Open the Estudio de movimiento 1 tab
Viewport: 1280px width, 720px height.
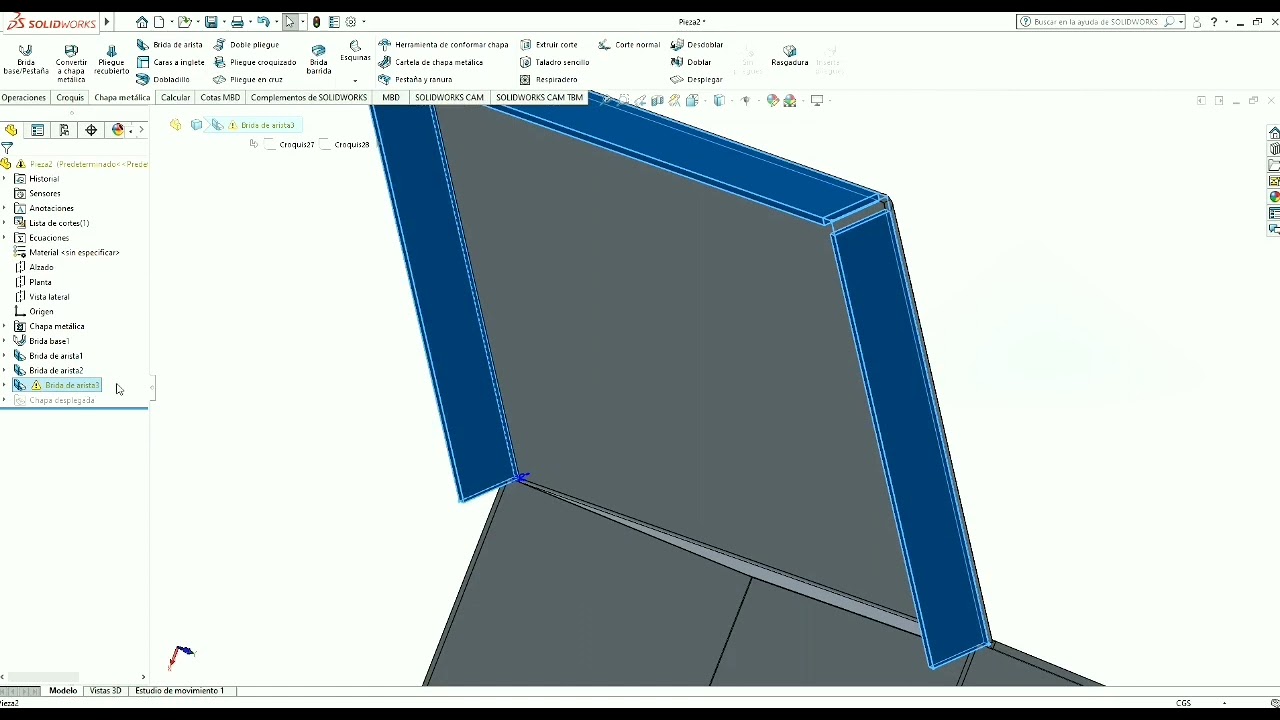pos(180,691)
